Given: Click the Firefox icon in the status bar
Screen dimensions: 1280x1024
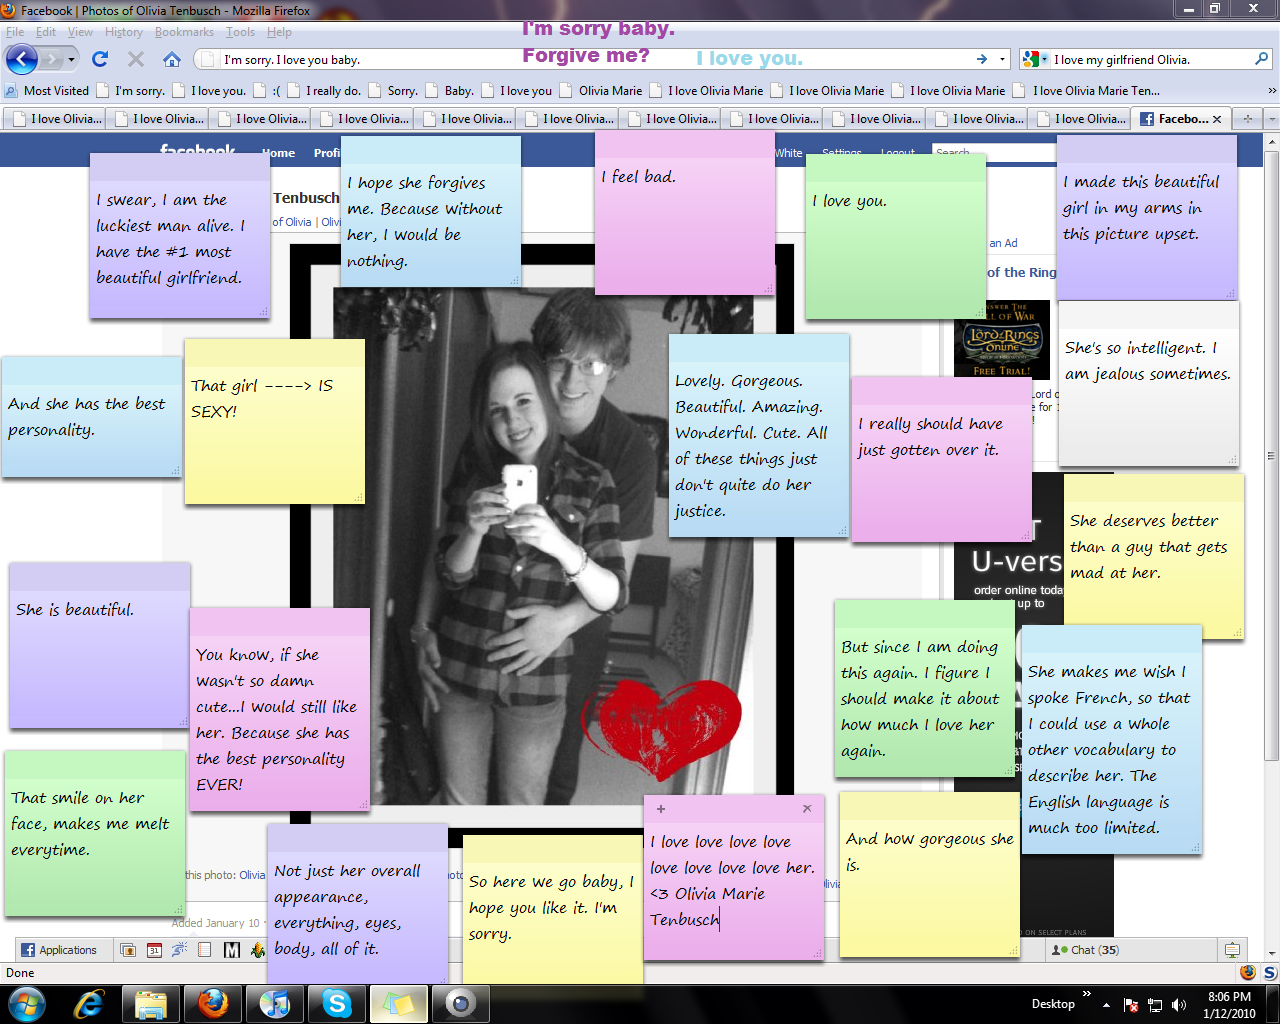Looking at the screenshot, I should click(1247, 972).
